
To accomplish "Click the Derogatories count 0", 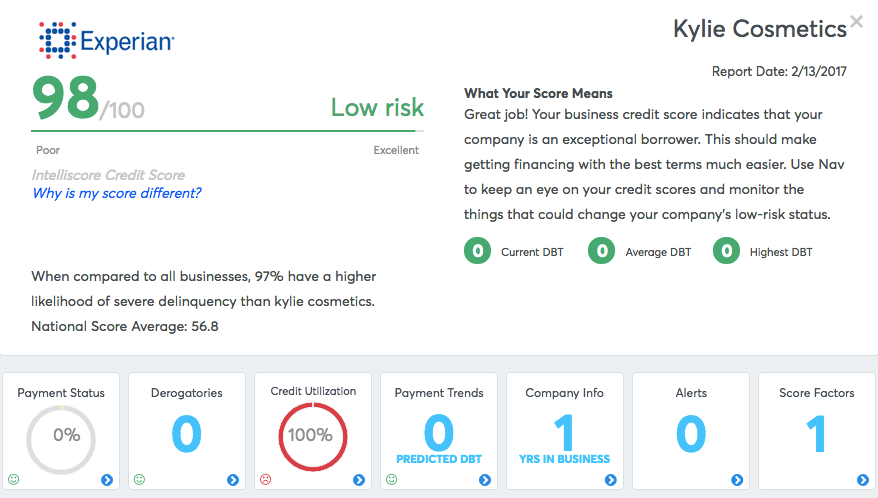I will click(x=186, y=433).
